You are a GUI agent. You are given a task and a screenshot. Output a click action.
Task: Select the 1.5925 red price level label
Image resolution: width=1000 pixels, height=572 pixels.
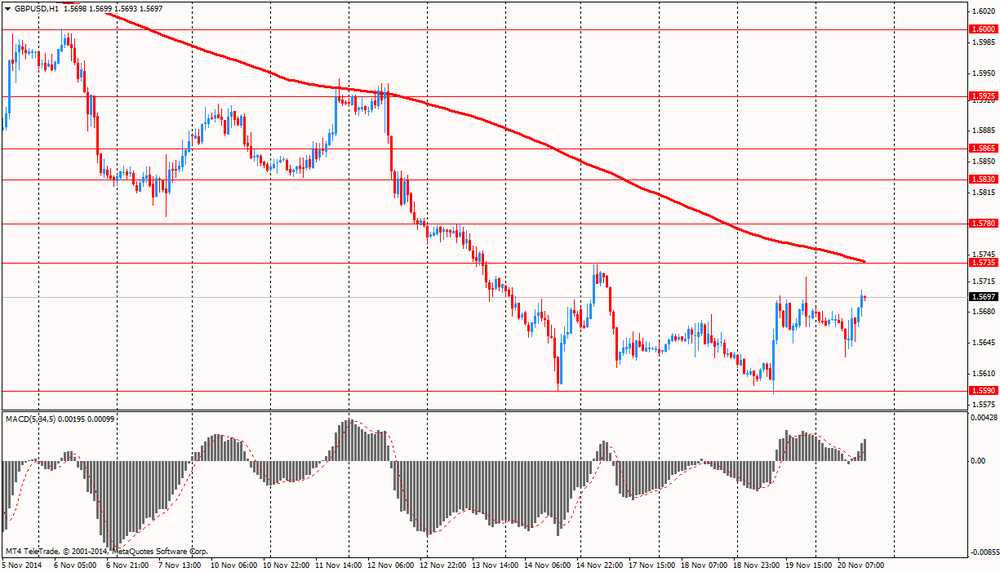coord(983,96)
